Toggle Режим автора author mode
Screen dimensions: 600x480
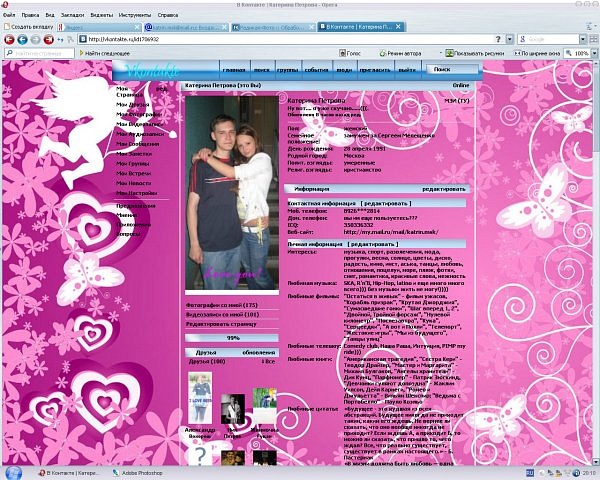(400, 53)
